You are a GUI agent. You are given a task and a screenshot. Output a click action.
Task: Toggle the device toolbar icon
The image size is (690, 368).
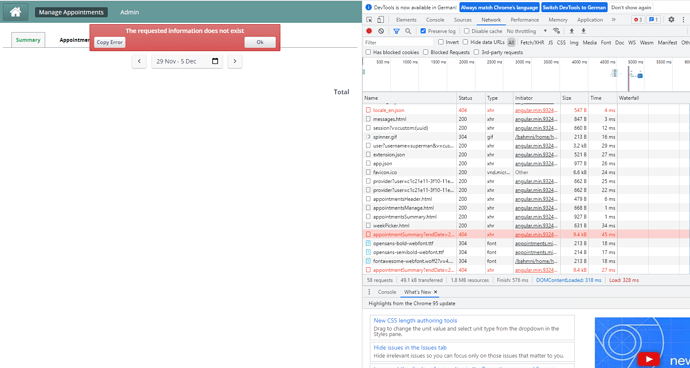tap(380, 20)
